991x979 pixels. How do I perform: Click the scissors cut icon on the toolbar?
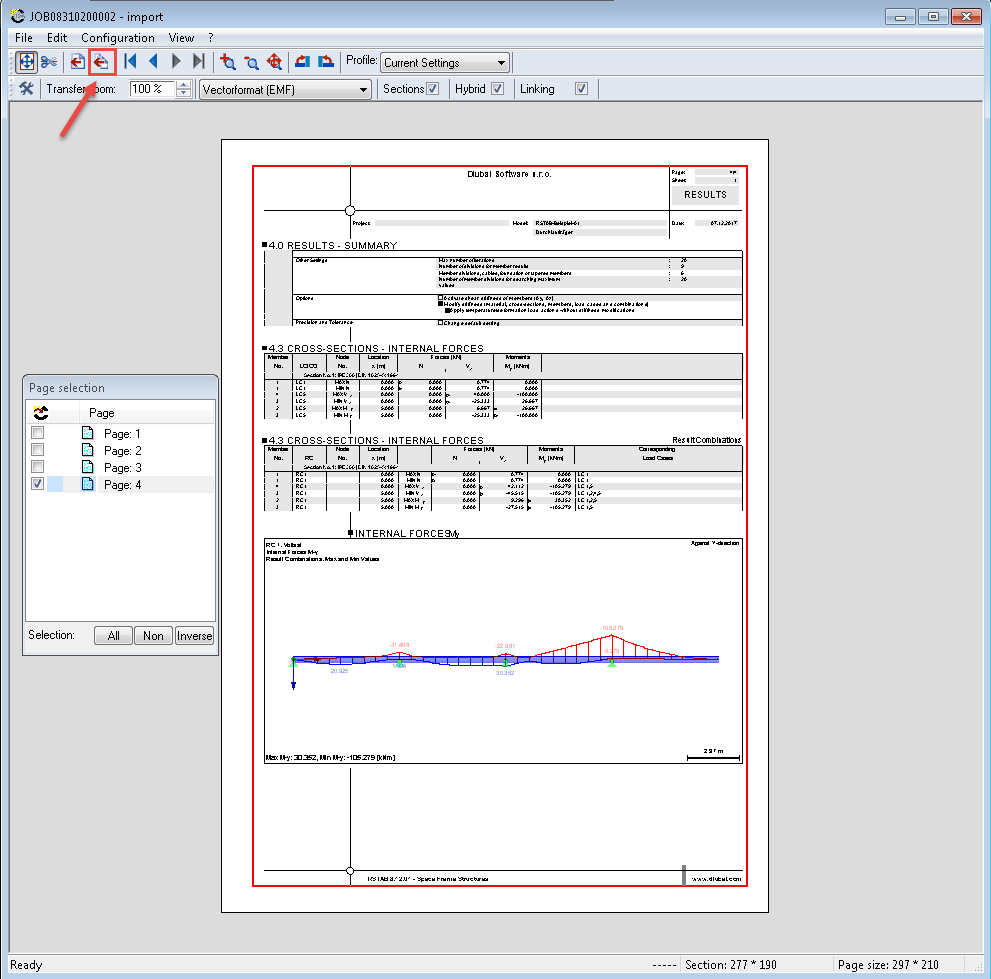(x=49, y=61)
